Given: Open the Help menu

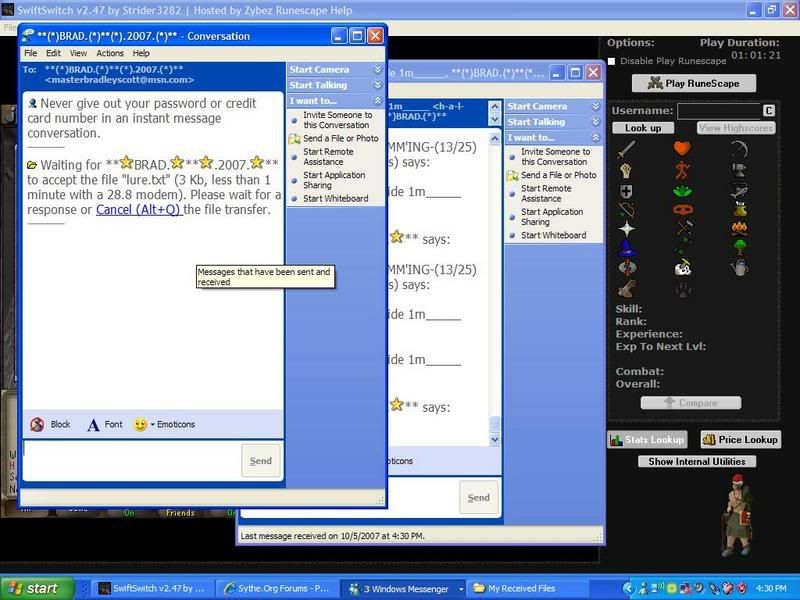Looking at the screenshot, I should (141, 53).
